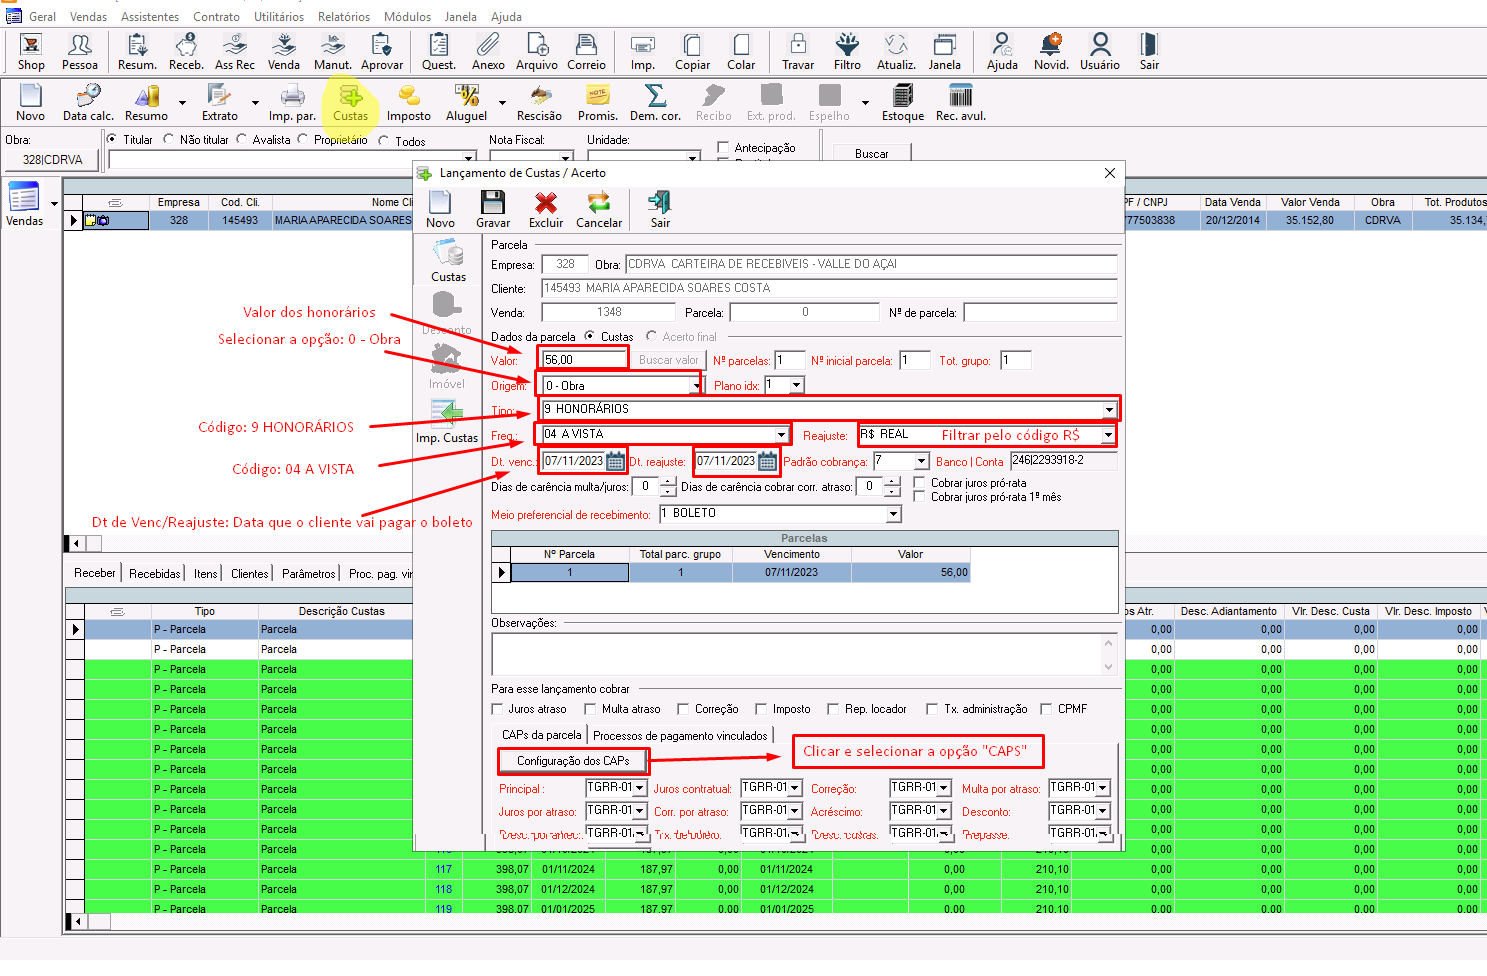Open the Tipo HONORÁRIOS dropdown
Image resolution: width=1487 pixels, height=976 pixels.
click(x=1109, y=410)
